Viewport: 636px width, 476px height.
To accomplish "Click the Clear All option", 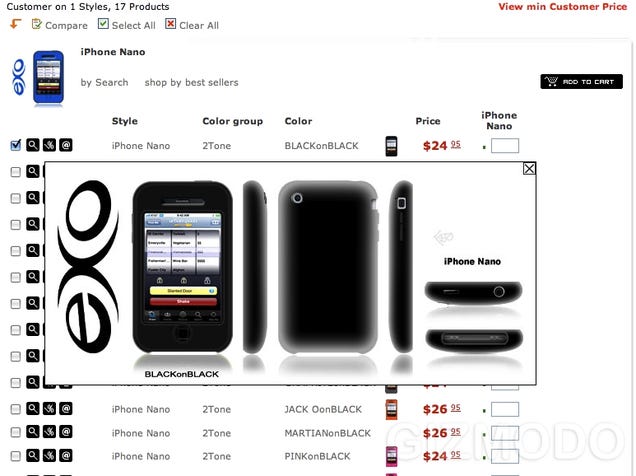I will point(192,25).
